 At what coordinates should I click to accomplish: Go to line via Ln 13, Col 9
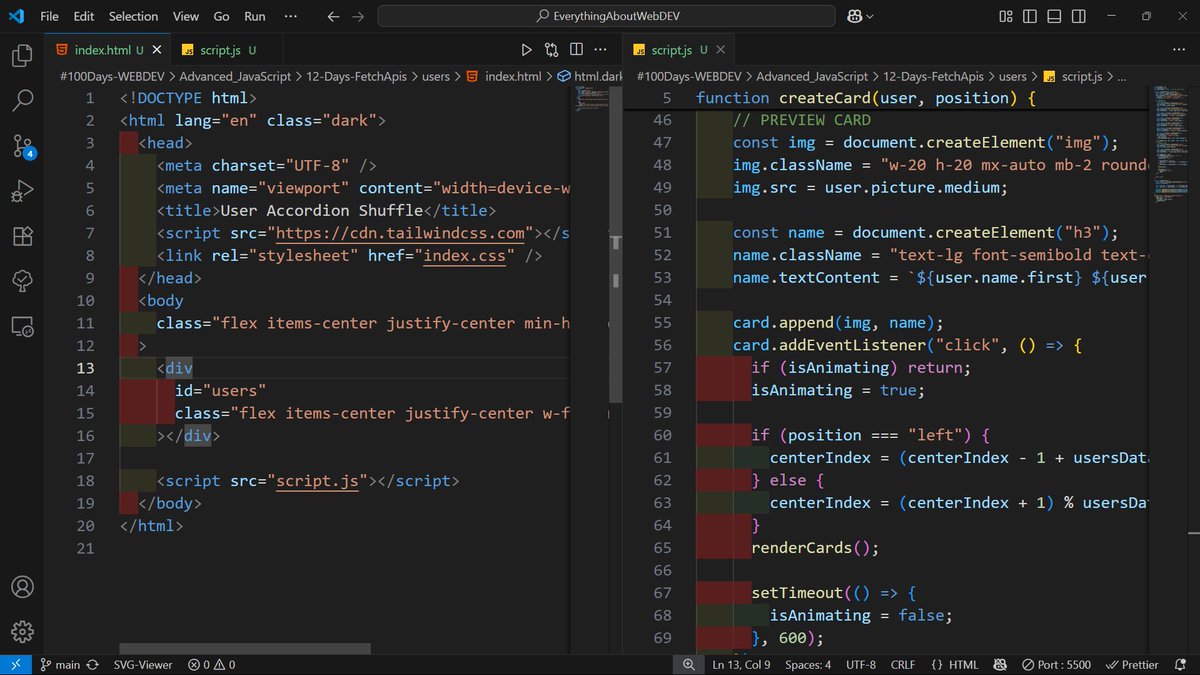click(741, 664)
